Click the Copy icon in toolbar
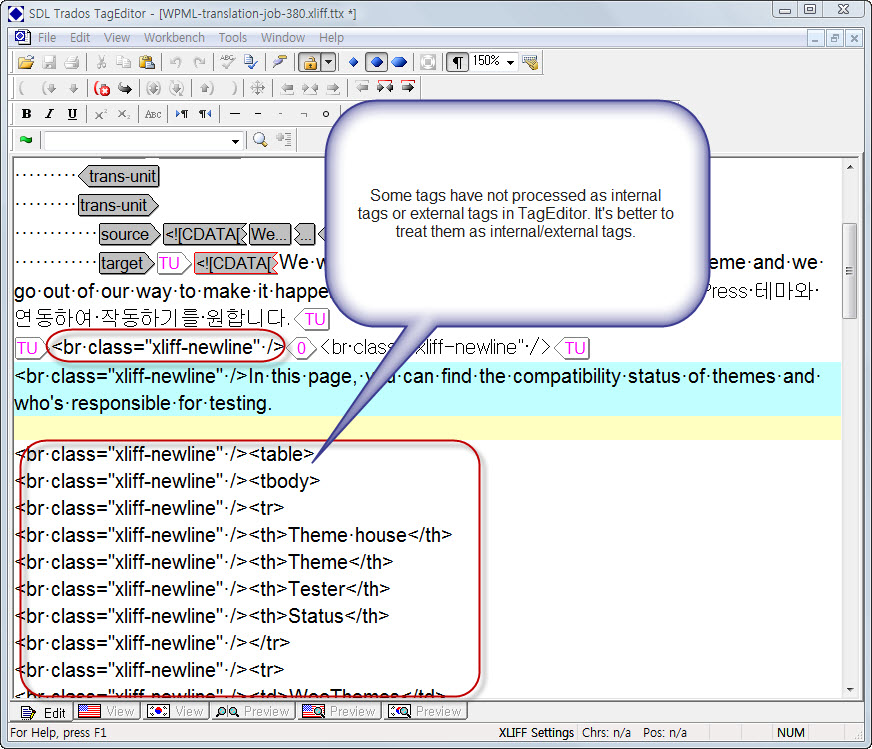This screenshot has height=749, width=872. click(123, 62)
